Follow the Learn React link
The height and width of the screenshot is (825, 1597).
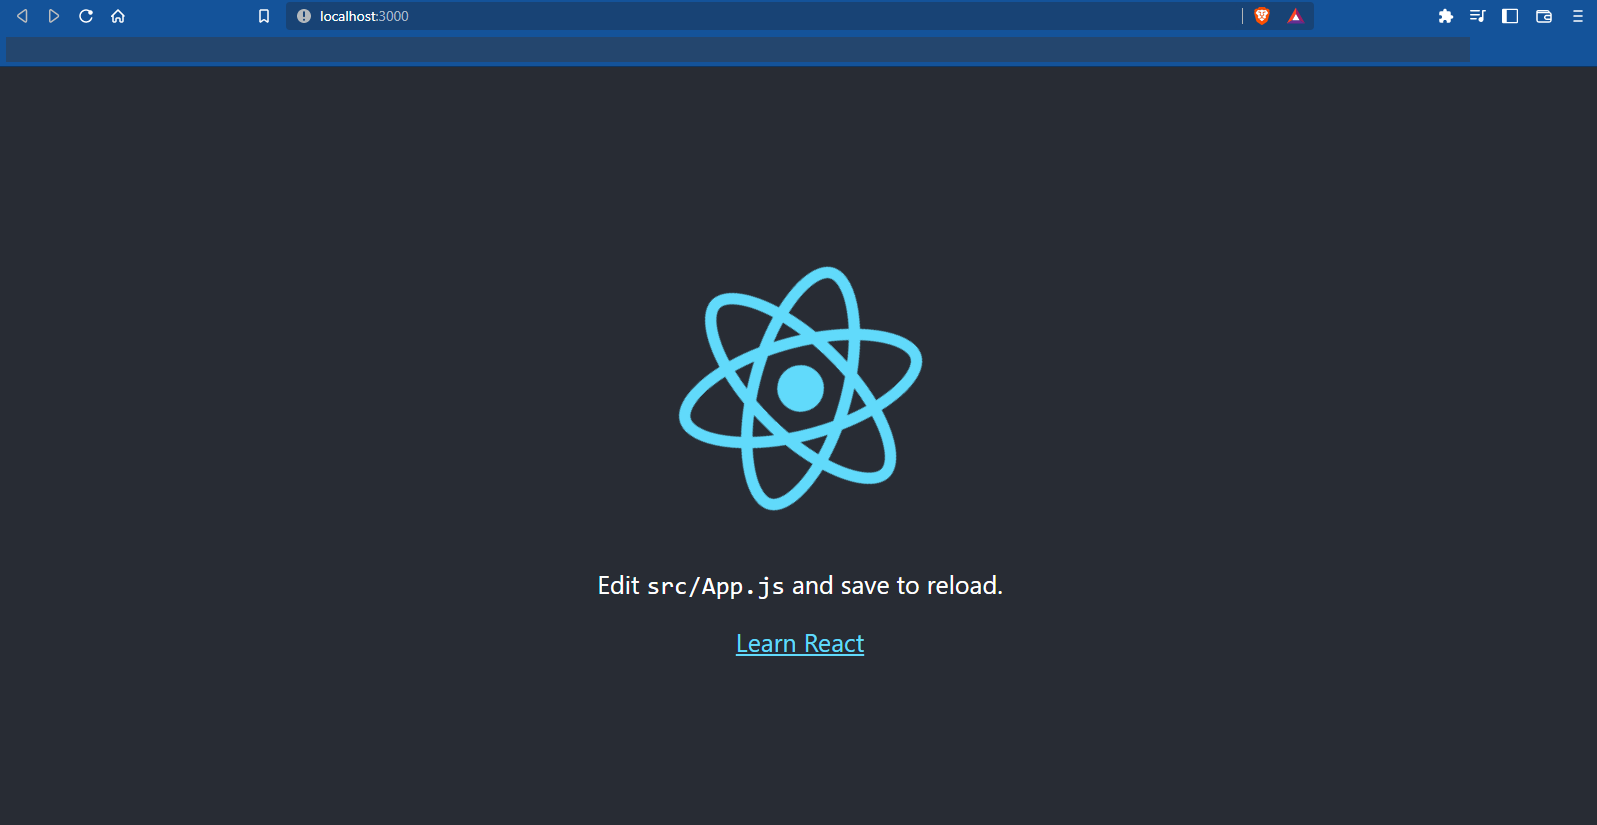pos(800,644)
